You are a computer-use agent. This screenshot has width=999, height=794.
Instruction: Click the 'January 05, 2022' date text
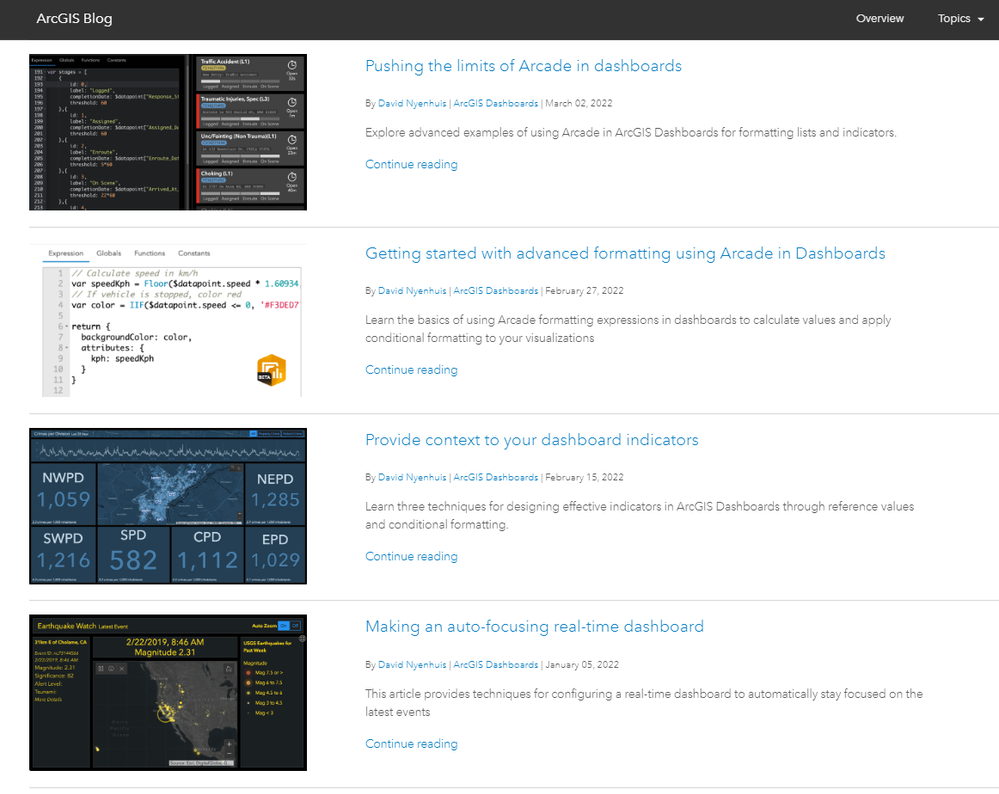(582, 665)
